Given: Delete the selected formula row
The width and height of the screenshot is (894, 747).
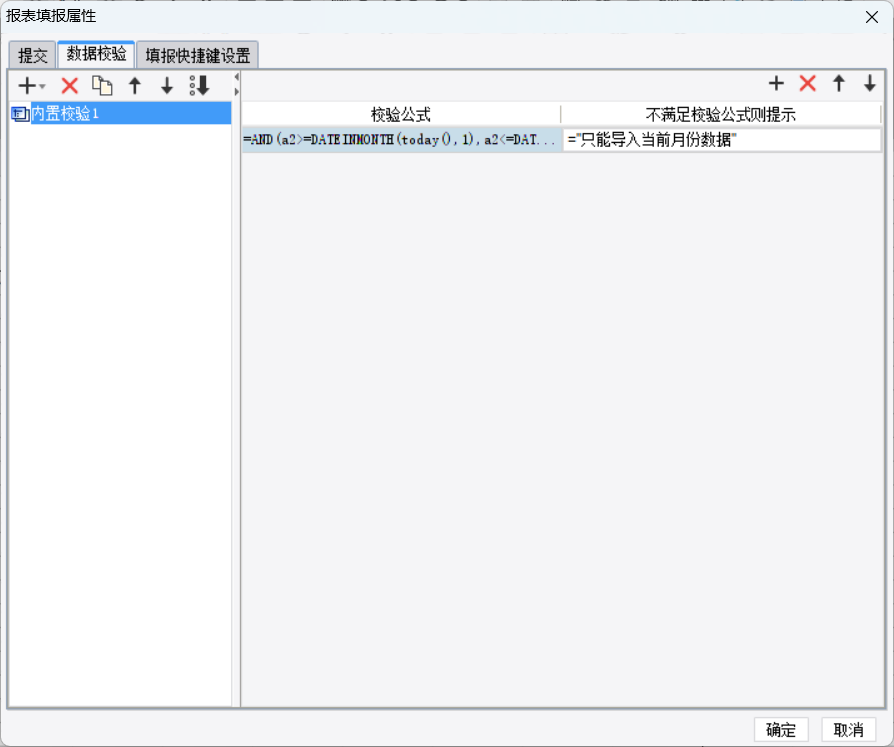Looking at the screenshot, I should [x=807, y=83].
